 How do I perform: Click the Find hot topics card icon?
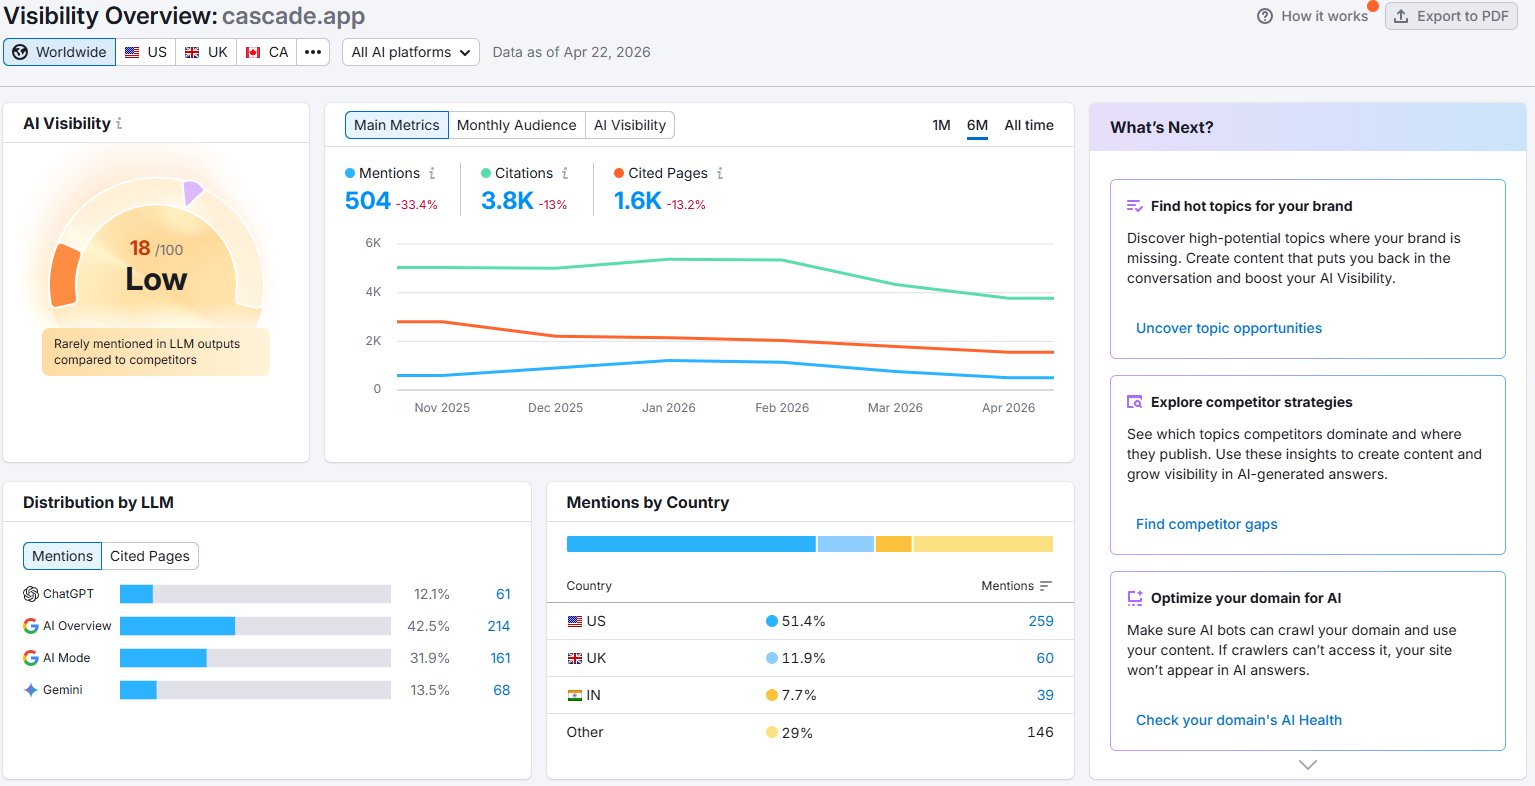pyautogui.click(x=1135, y=206)
